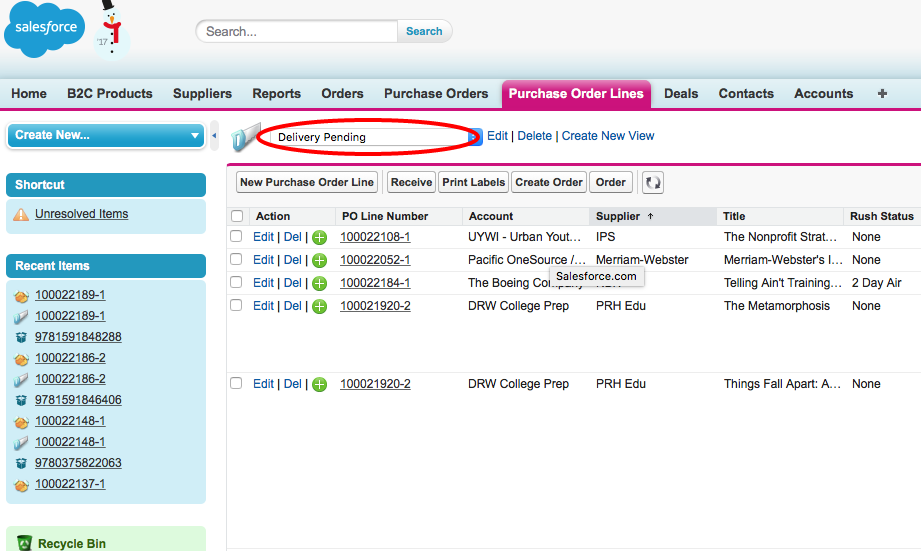Click the Receive button
The image size is (921, 551).
point(411,182)
